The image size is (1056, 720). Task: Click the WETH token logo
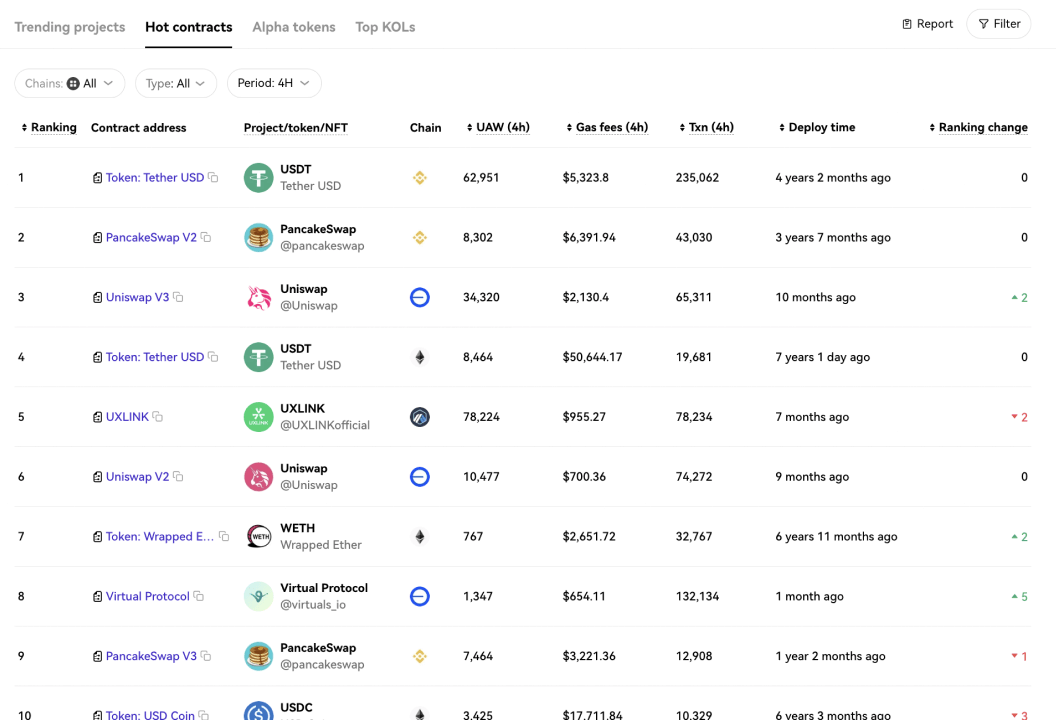[x=259, y=536]
